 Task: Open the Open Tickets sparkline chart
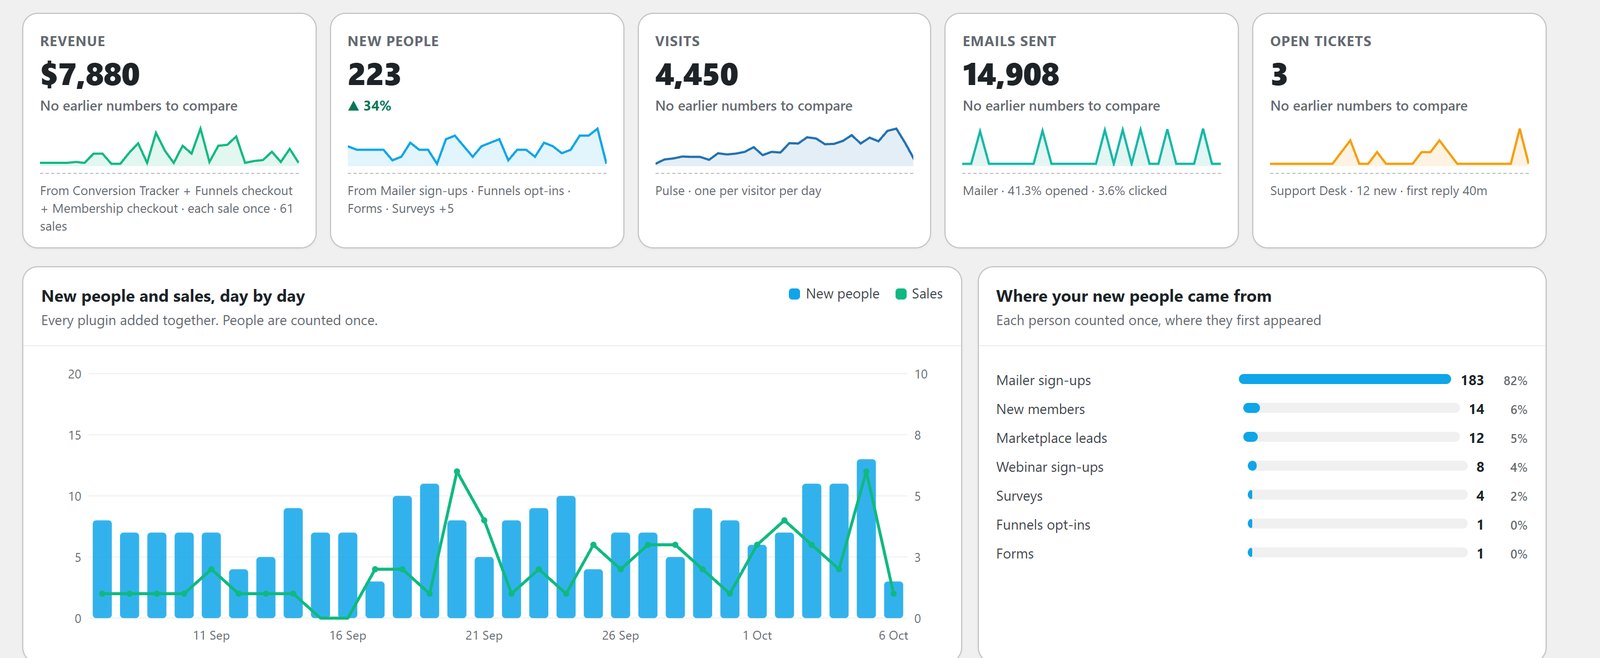click(1399, 146)
